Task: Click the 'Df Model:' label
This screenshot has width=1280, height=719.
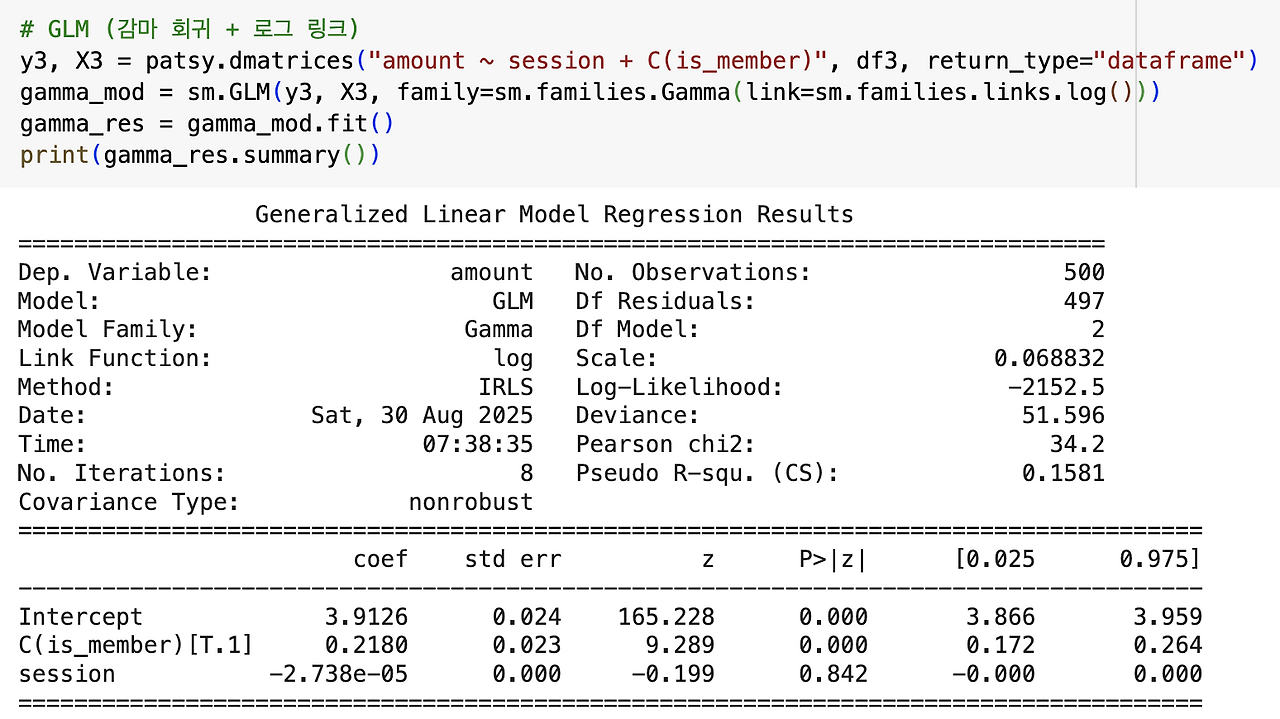Action: pyautogui.click(x=637, y=330)
